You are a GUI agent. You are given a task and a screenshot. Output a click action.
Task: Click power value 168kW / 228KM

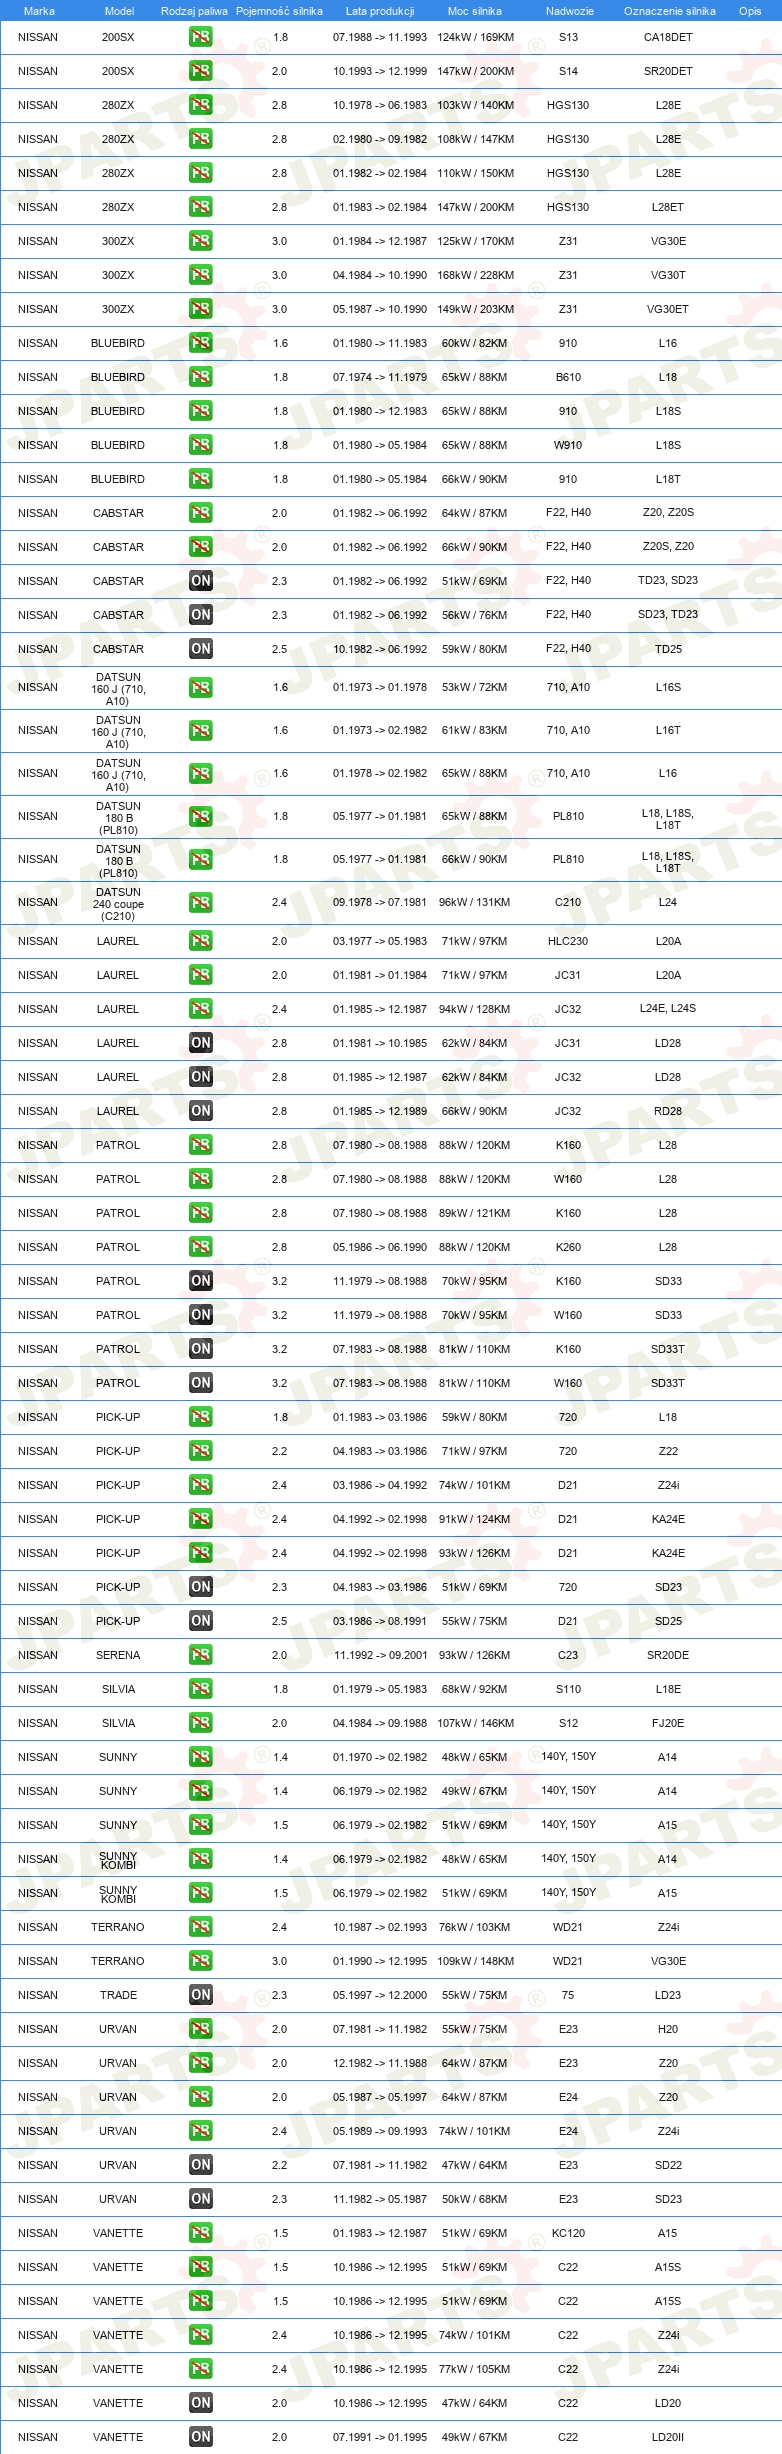[x=475, y=275]
